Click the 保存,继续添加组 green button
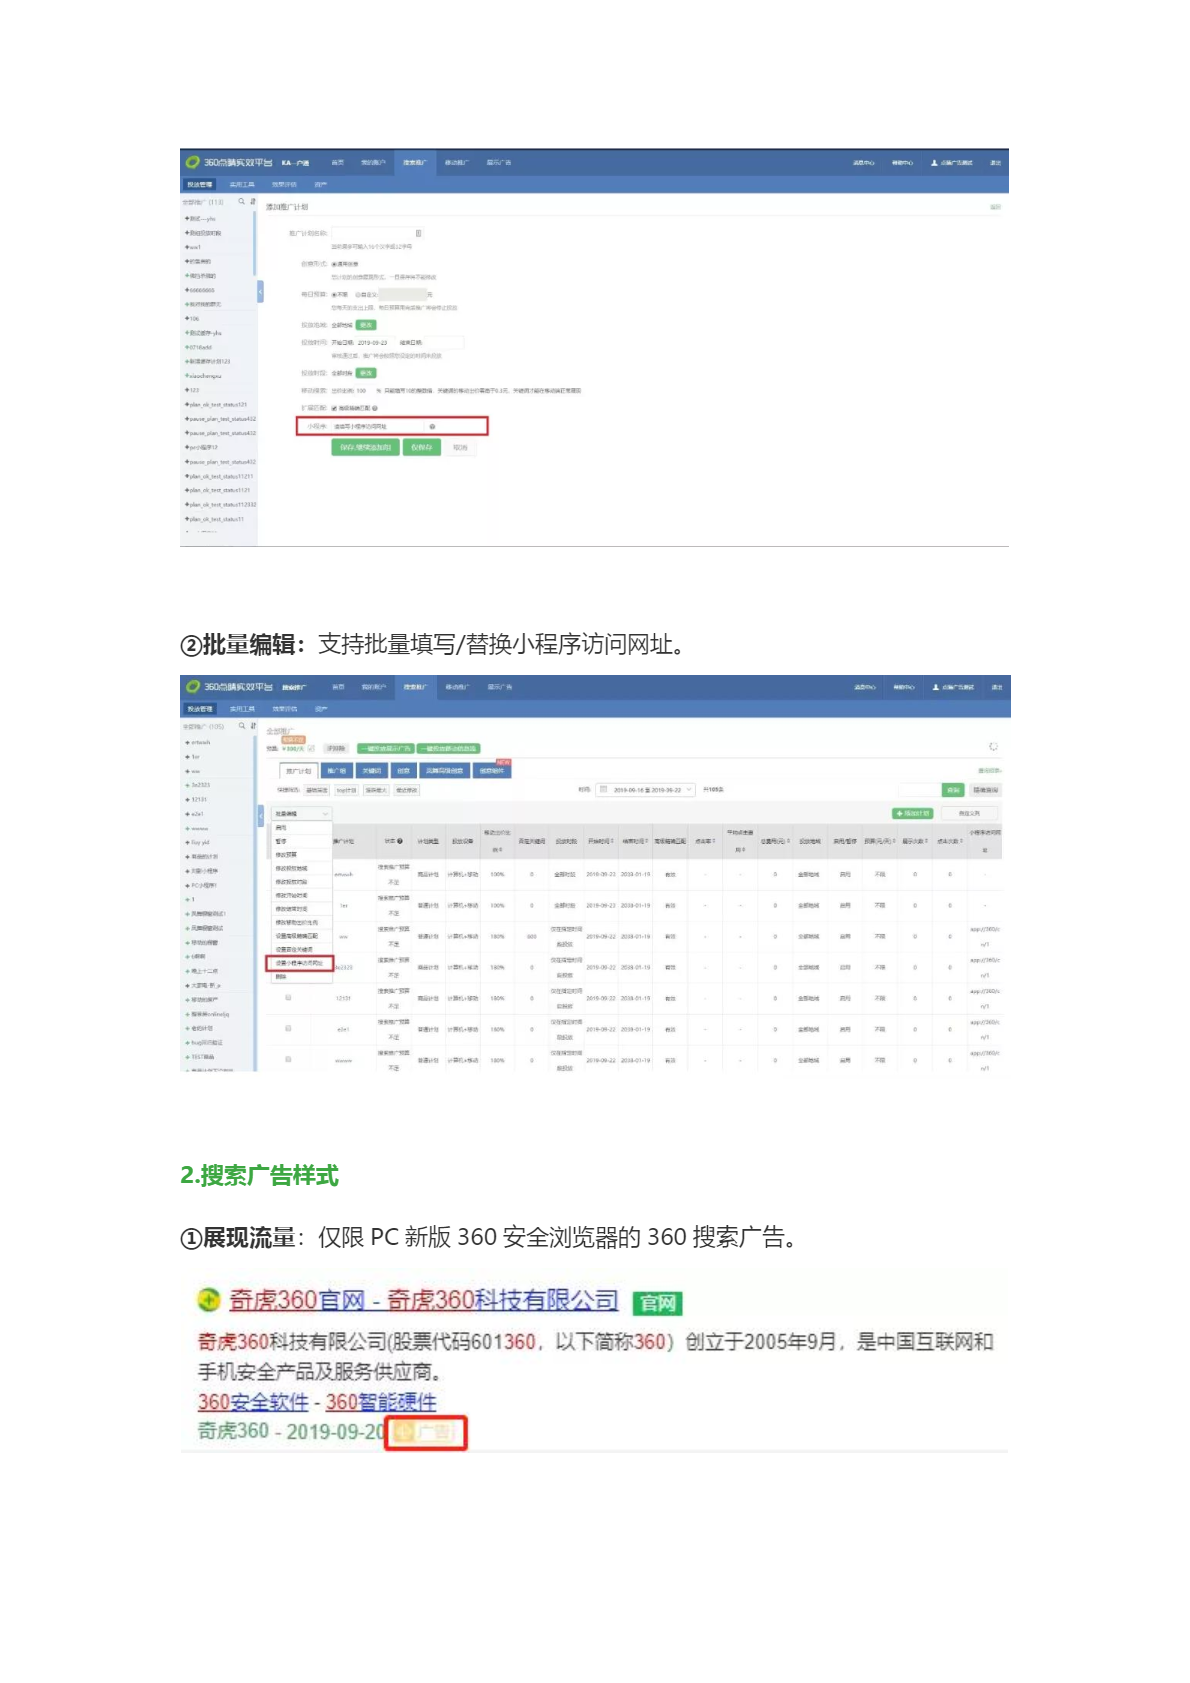The height and width of the screenshot is (1683, 1190). pyautogui.click(x=365, y=447)
